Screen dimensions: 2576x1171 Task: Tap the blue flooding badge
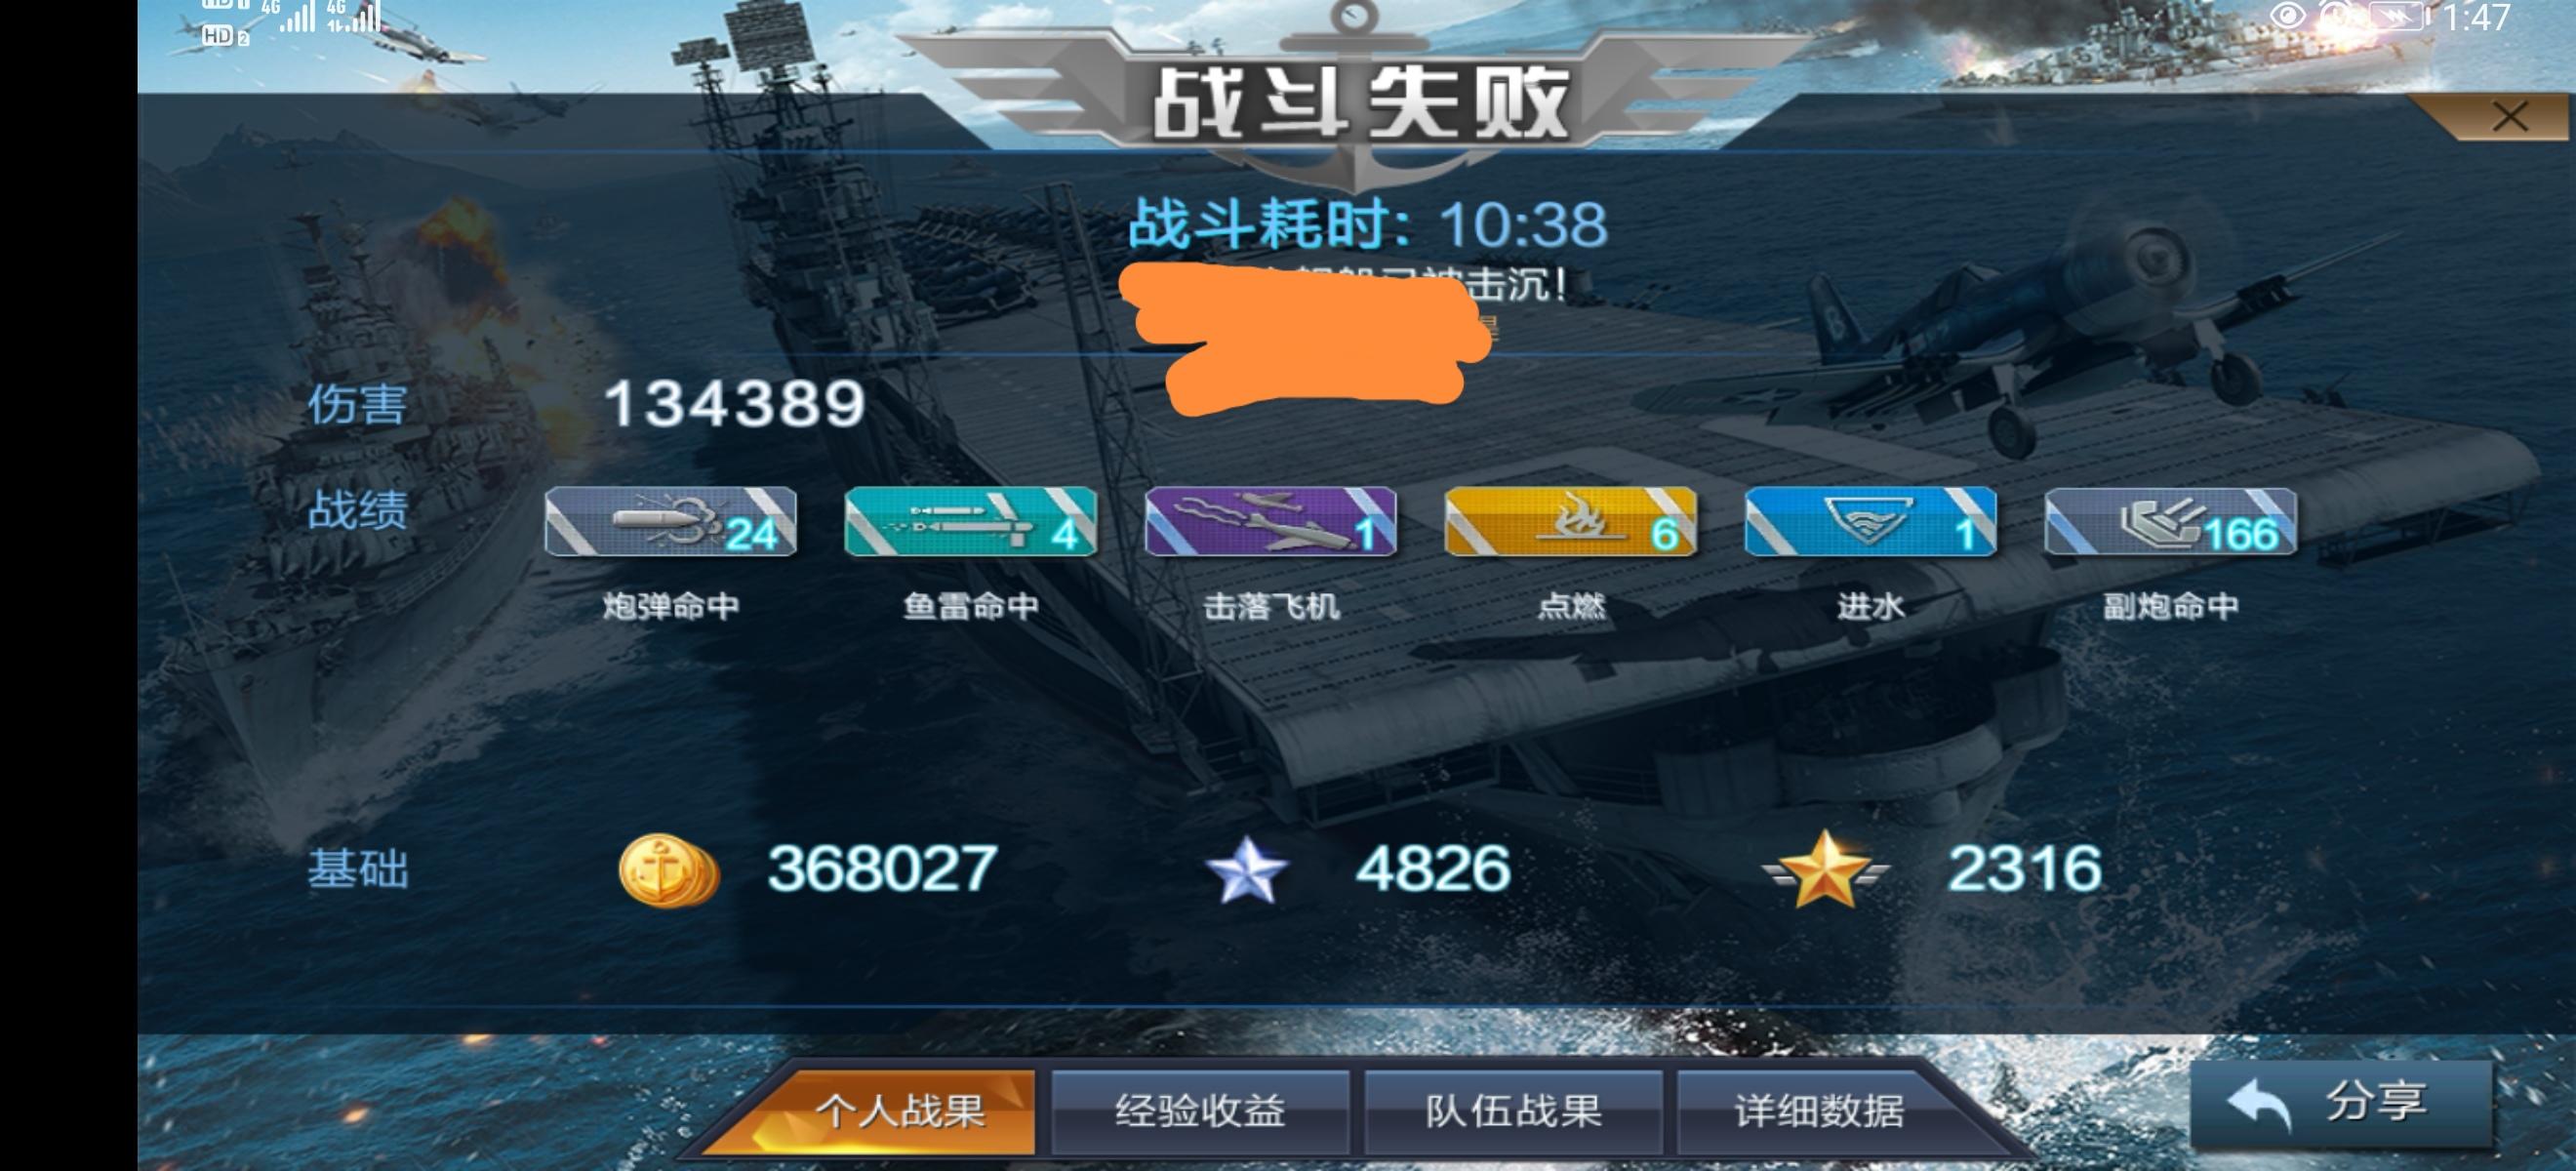(1870, 521)
